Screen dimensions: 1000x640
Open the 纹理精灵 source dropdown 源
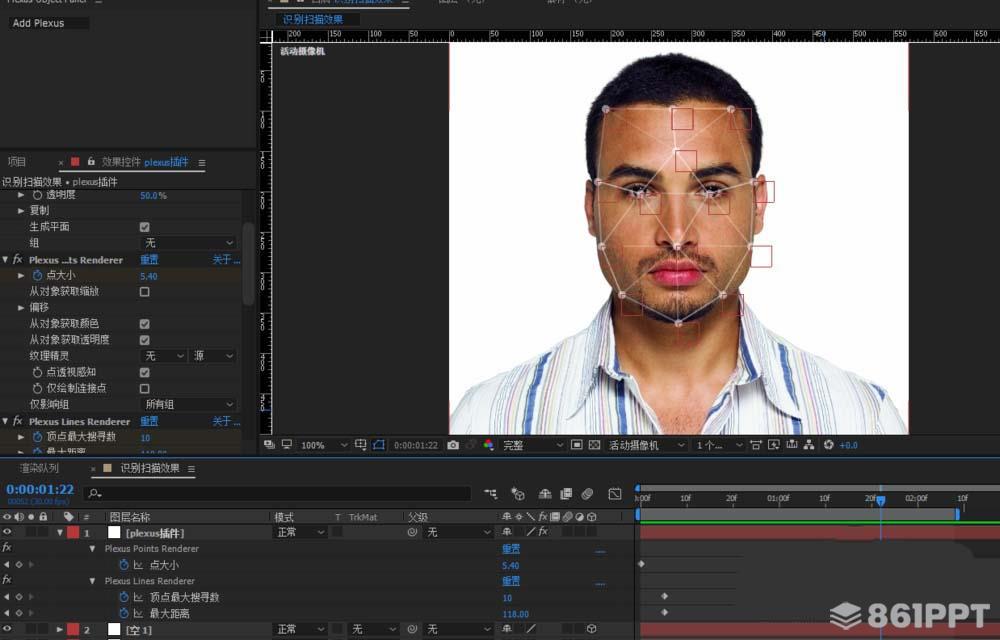tap(214, 356)
